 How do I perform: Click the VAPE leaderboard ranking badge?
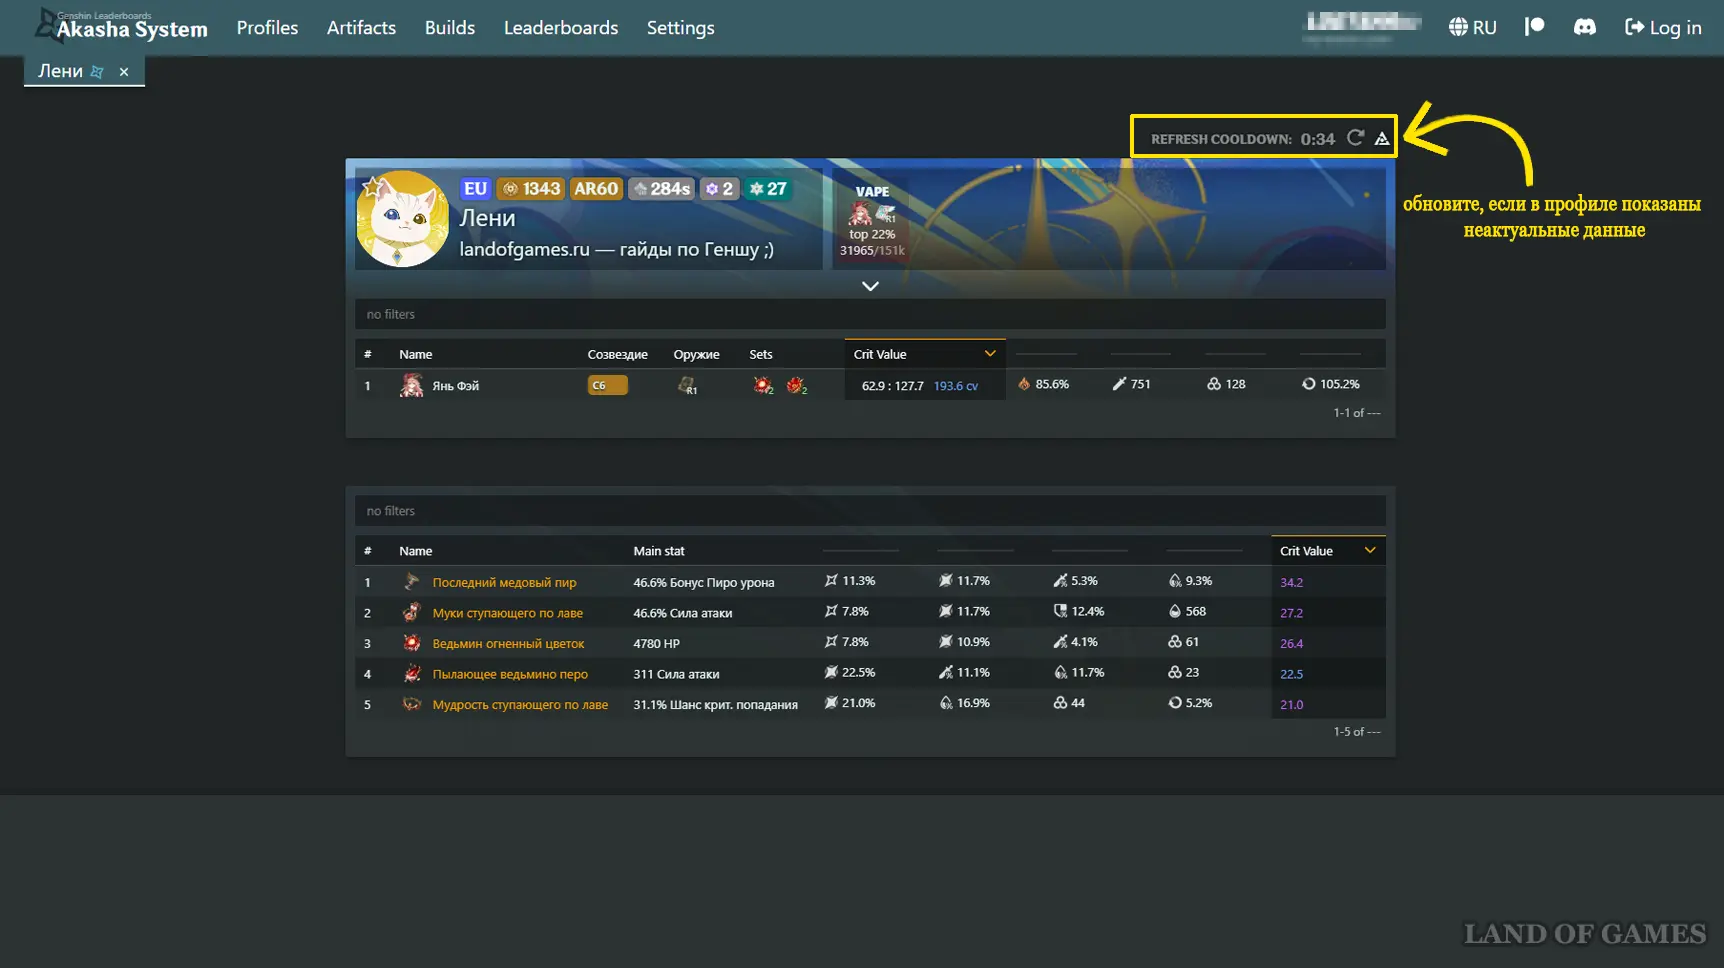(x=872, y=220)
